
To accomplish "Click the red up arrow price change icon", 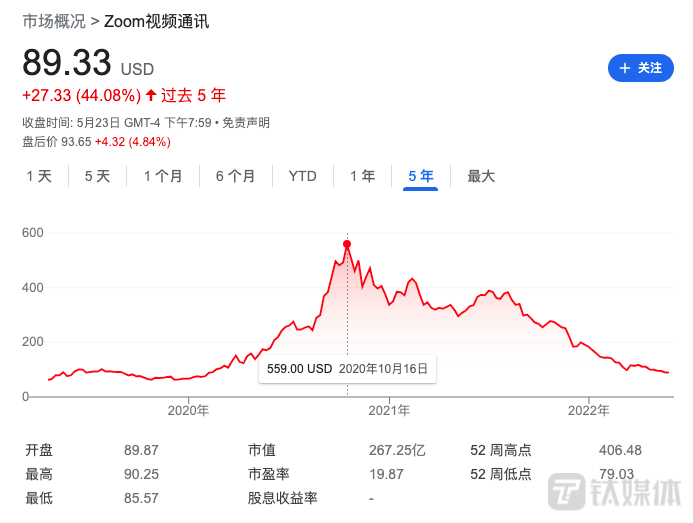I will click(151, 96).
